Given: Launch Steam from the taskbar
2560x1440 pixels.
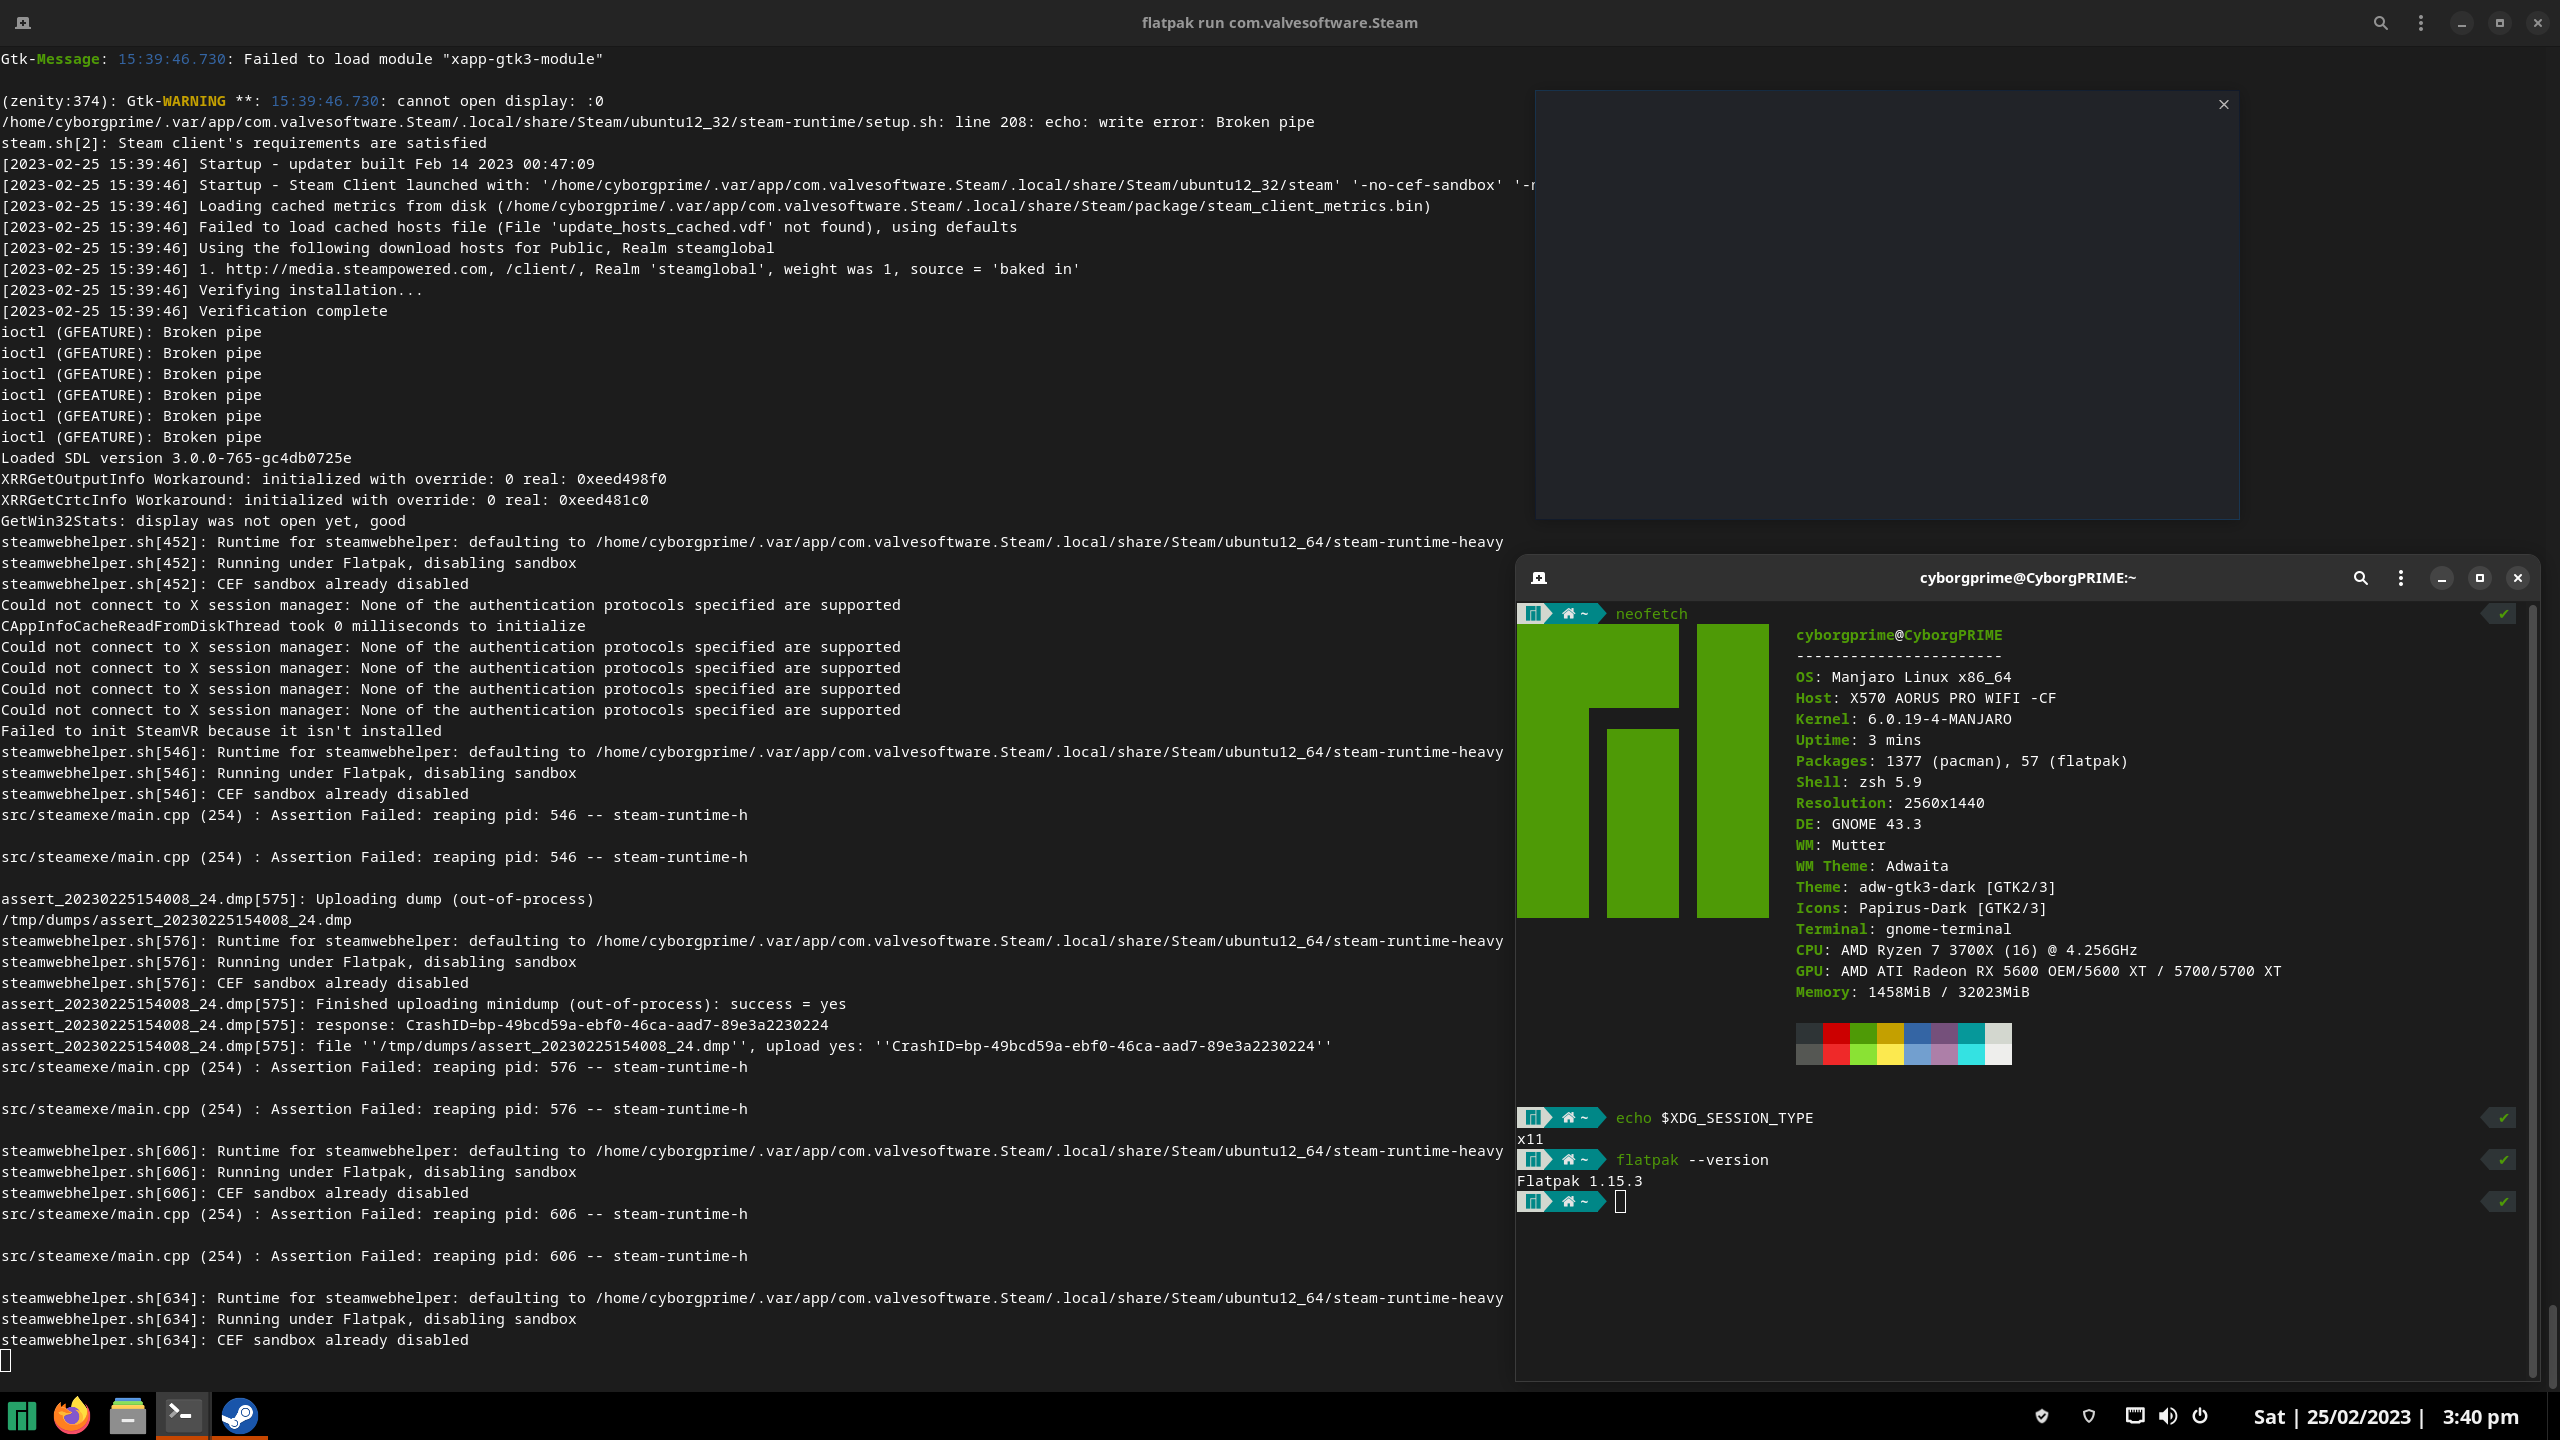Looking at the screenshot, I should (238, 1415).
